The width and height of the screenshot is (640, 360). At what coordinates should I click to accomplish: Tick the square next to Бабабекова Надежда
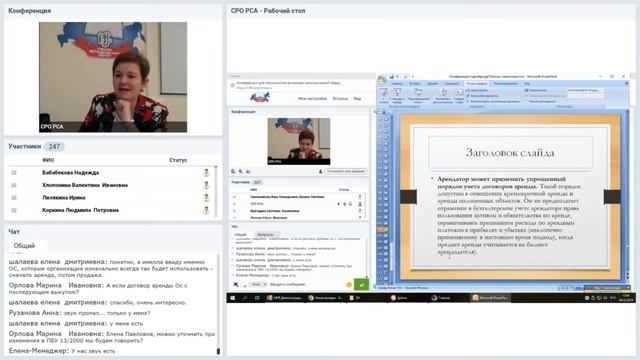pyautogui.click(x=14, y=173)
